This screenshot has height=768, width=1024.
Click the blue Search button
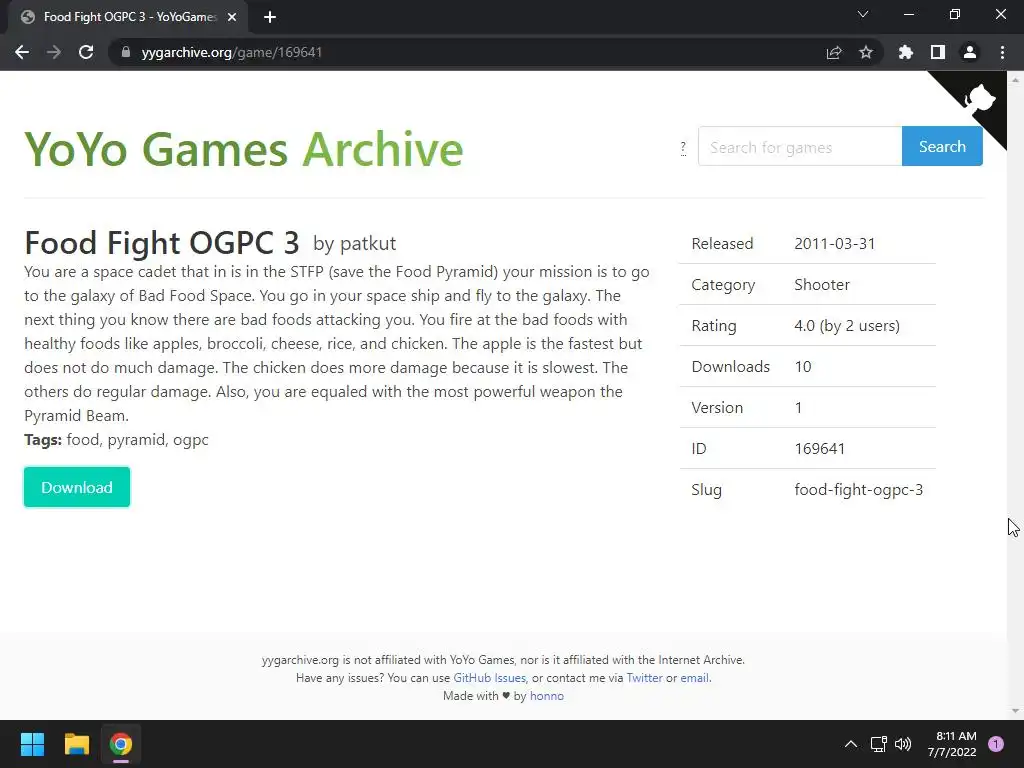(x=942, y=147)
